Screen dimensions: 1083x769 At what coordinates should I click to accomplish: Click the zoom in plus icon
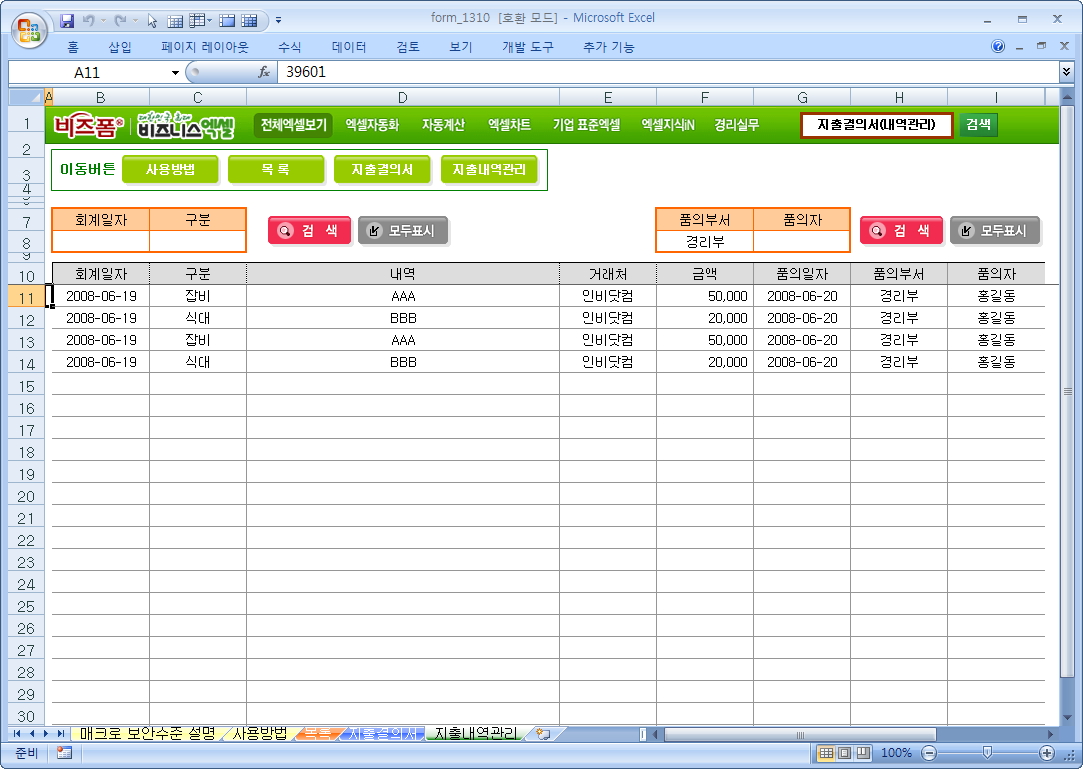(x=1047, y=753)
